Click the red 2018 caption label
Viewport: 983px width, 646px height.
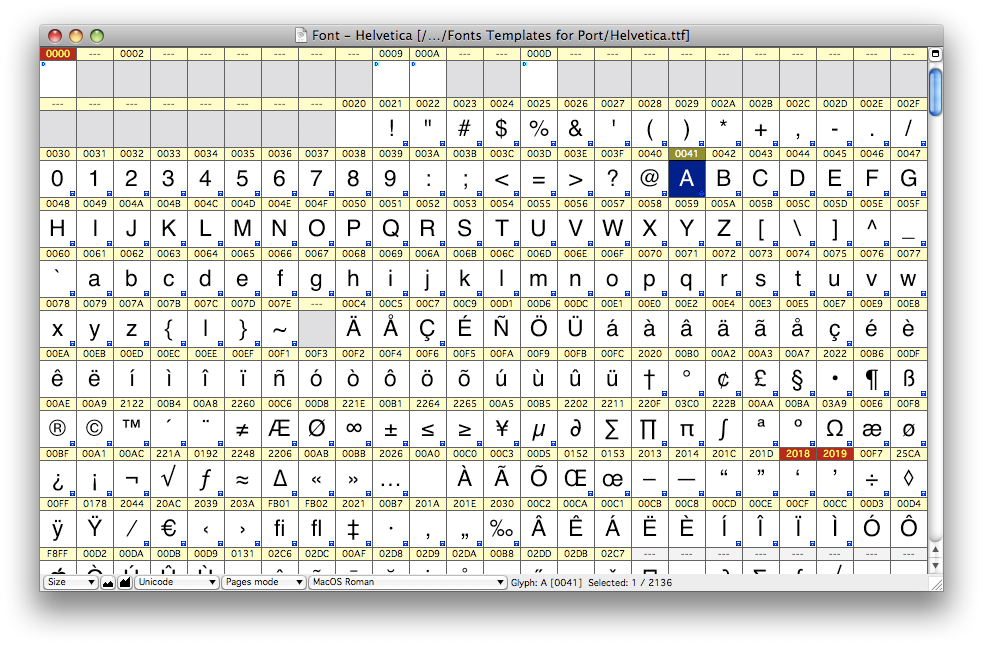pos(797,453)
